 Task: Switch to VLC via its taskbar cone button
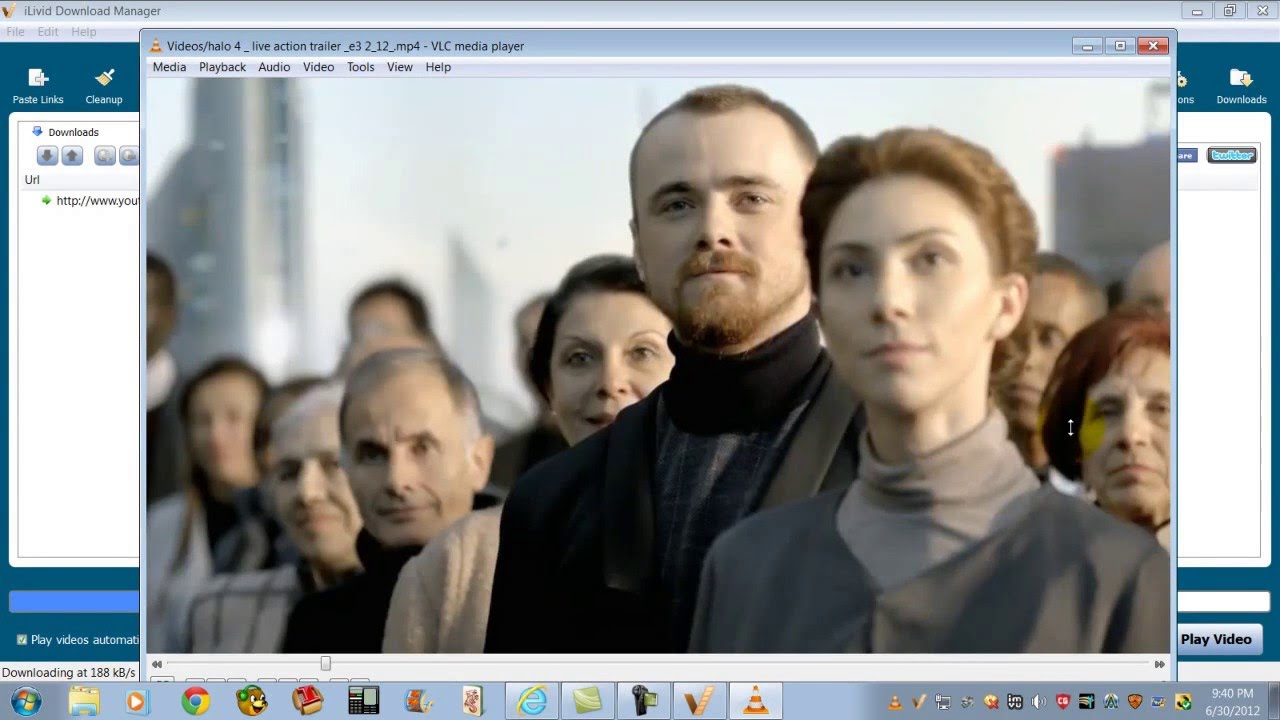point(755,701)
